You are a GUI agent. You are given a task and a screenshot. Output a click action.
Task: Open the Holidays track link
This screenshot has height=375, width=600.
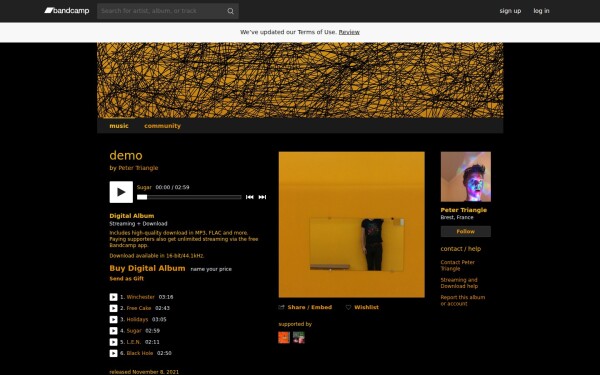(137, 320)
